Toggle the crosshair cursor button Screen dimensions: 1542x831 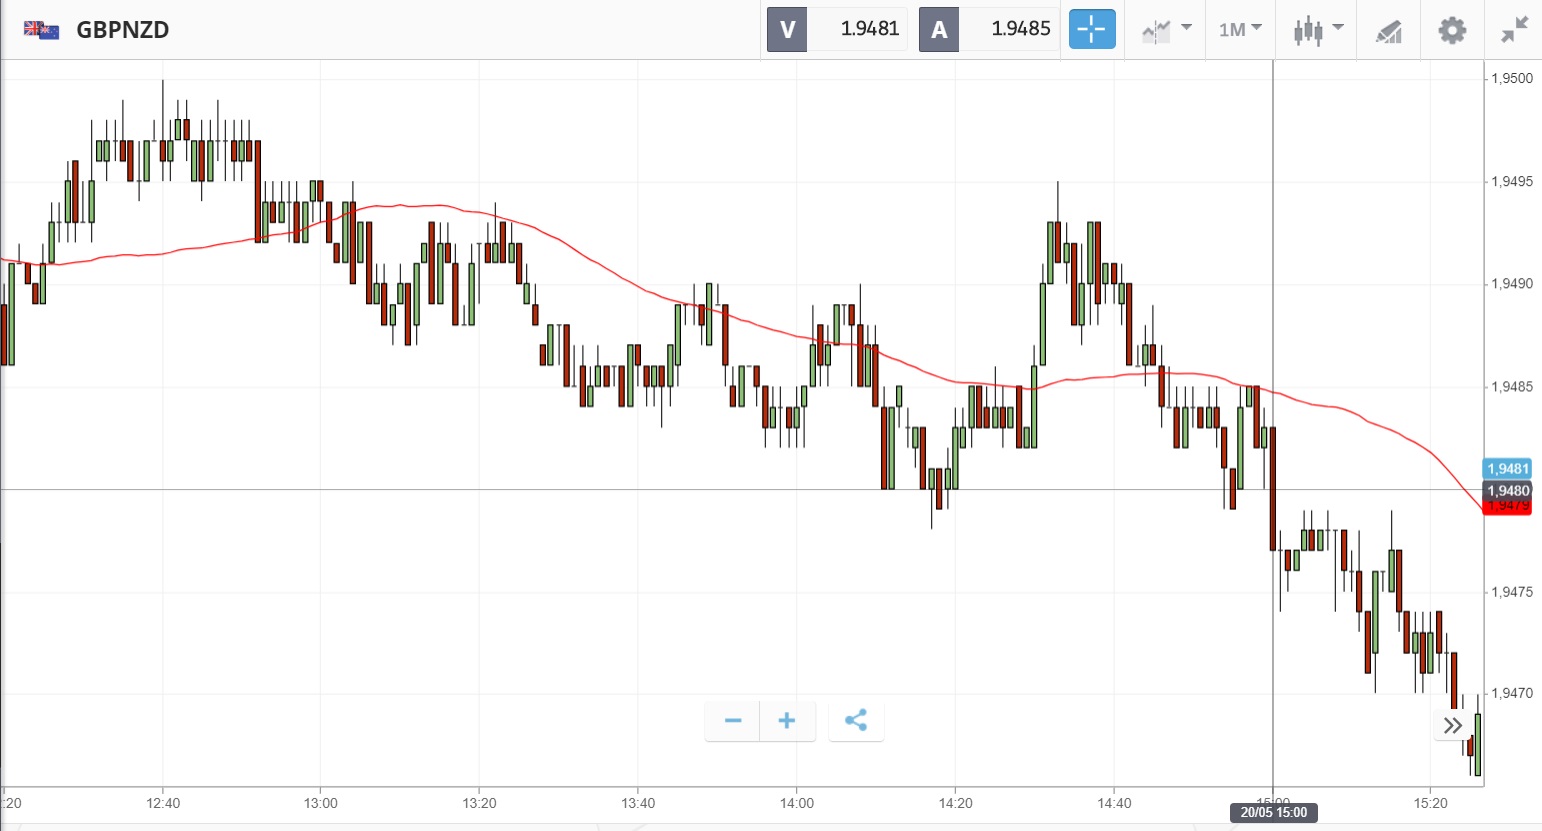[1092, 30]
